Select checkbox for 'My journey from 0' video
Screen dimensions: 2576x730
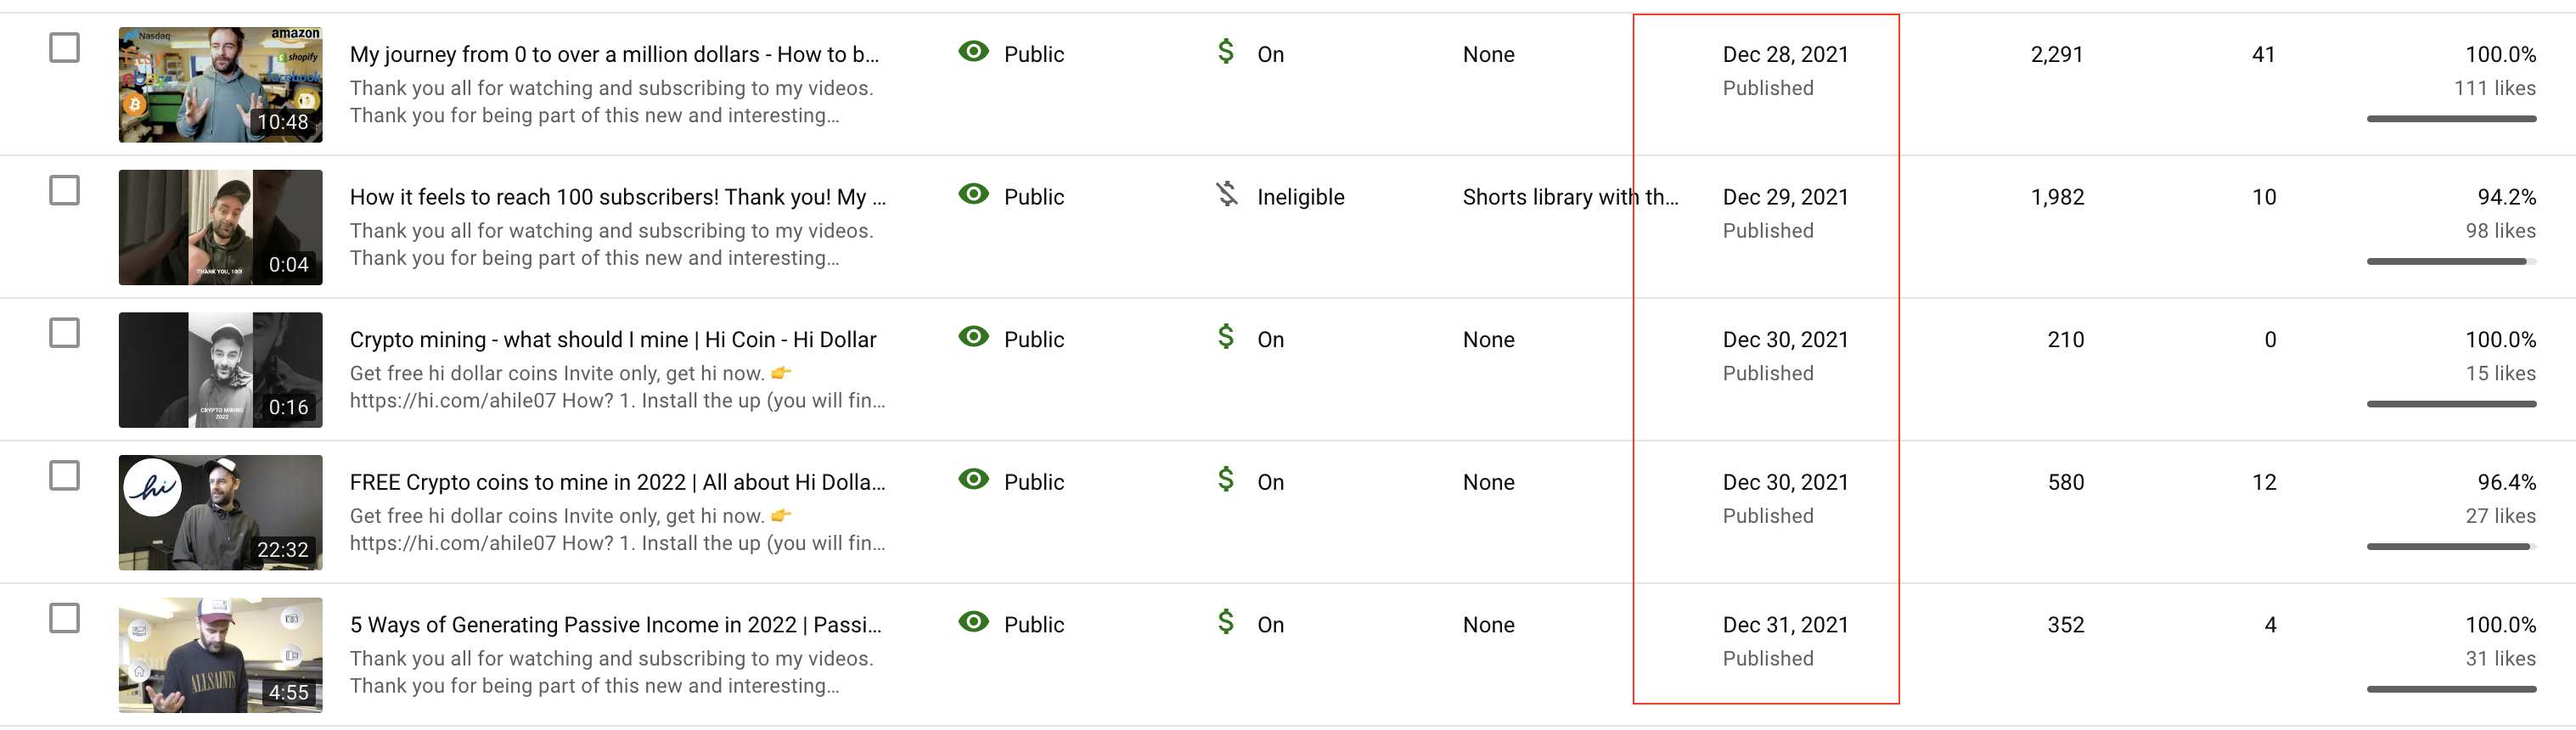pyautogui.click(x=65, y=48)
